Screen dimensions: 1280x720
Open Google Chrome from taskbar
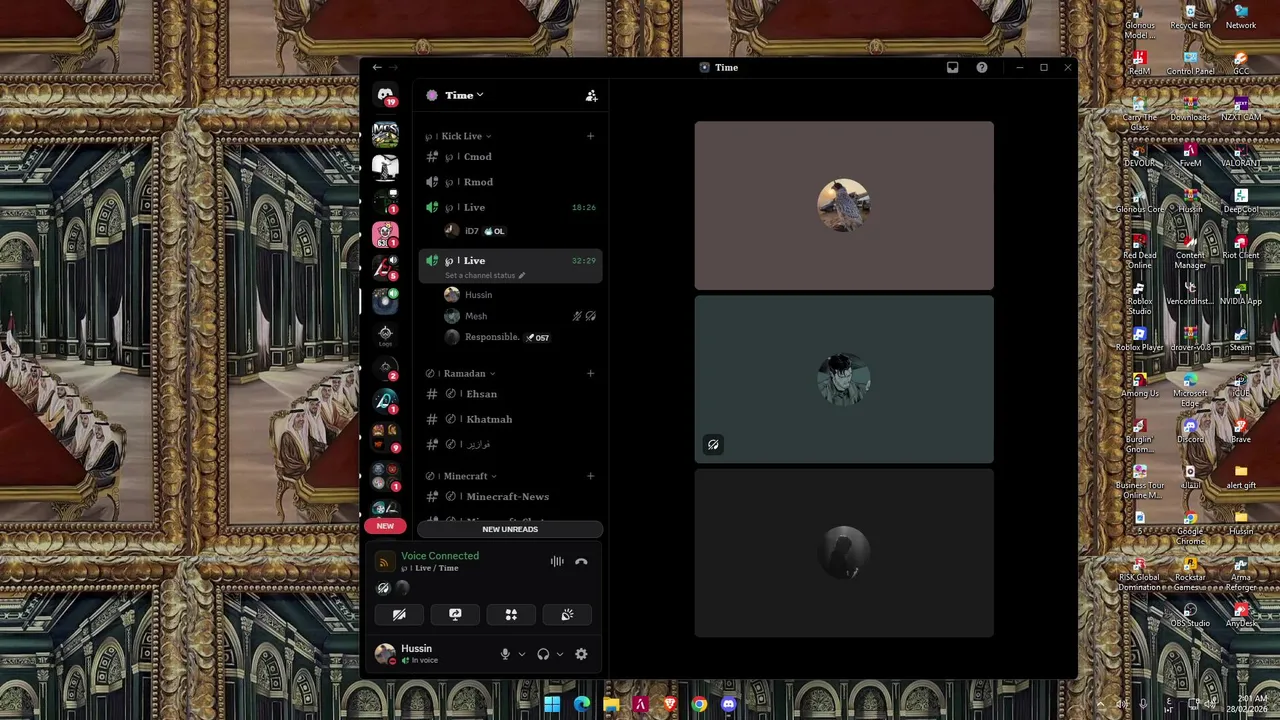[x=699, y=704]
